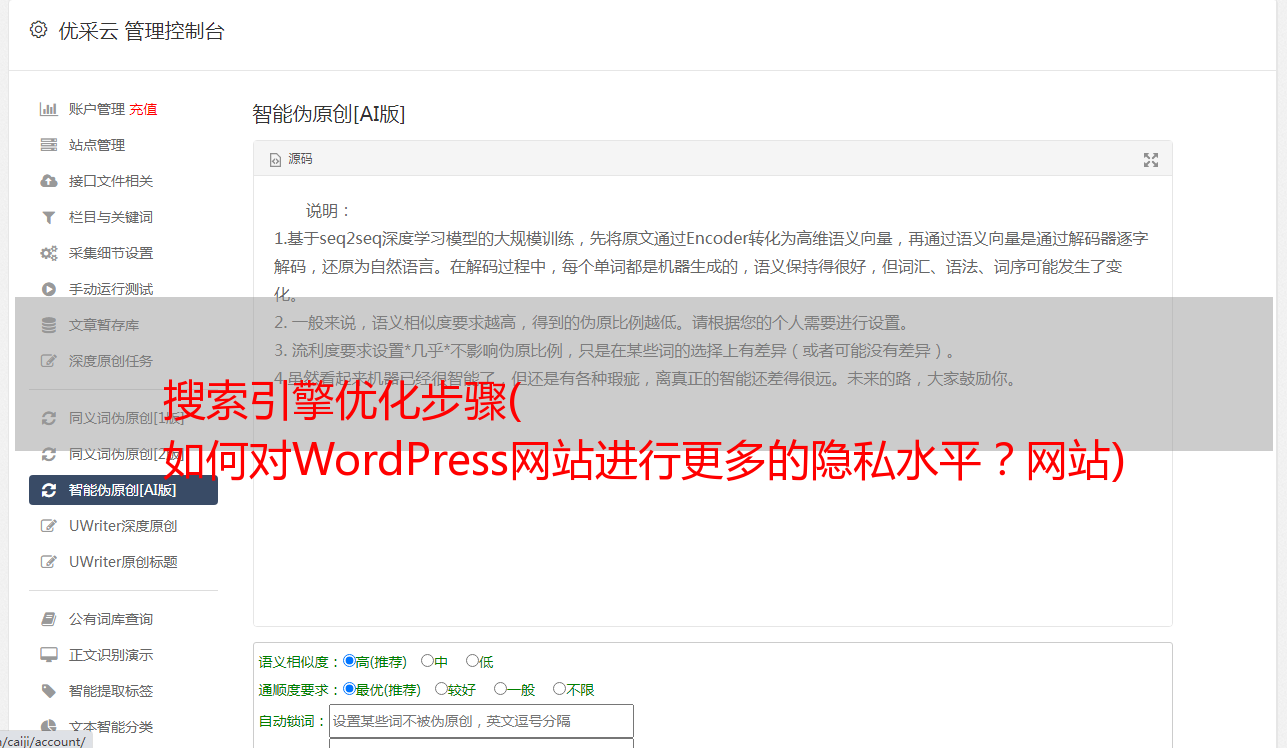Click the 自动锁词 input field
Image resolution: width=1287 pixels, height=748 pixels.
tap(481, 721)
